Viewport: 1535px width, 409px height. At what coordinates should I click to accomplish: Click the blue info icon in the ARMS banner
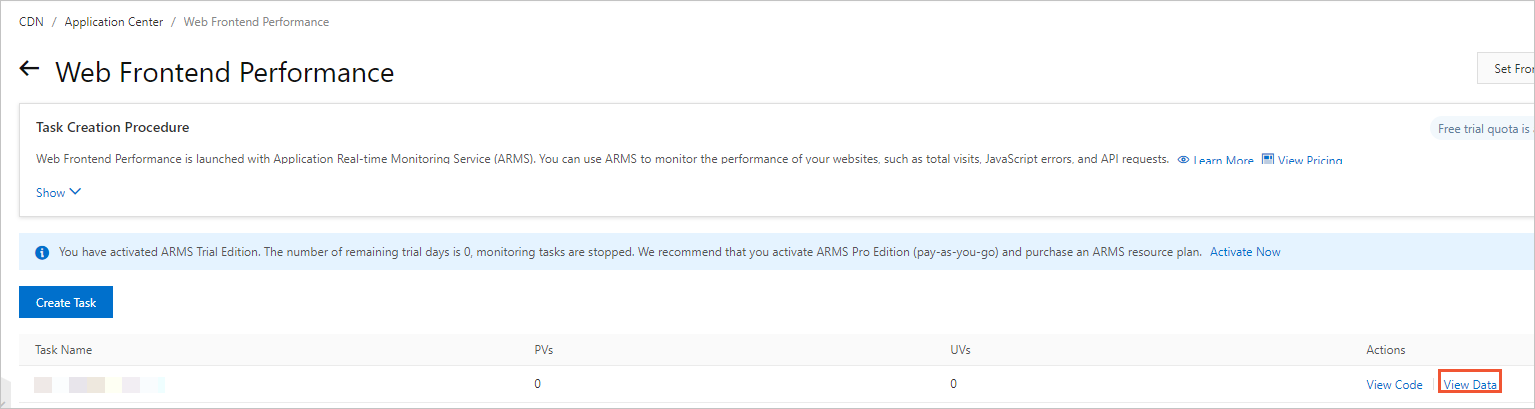pos(42,253)
